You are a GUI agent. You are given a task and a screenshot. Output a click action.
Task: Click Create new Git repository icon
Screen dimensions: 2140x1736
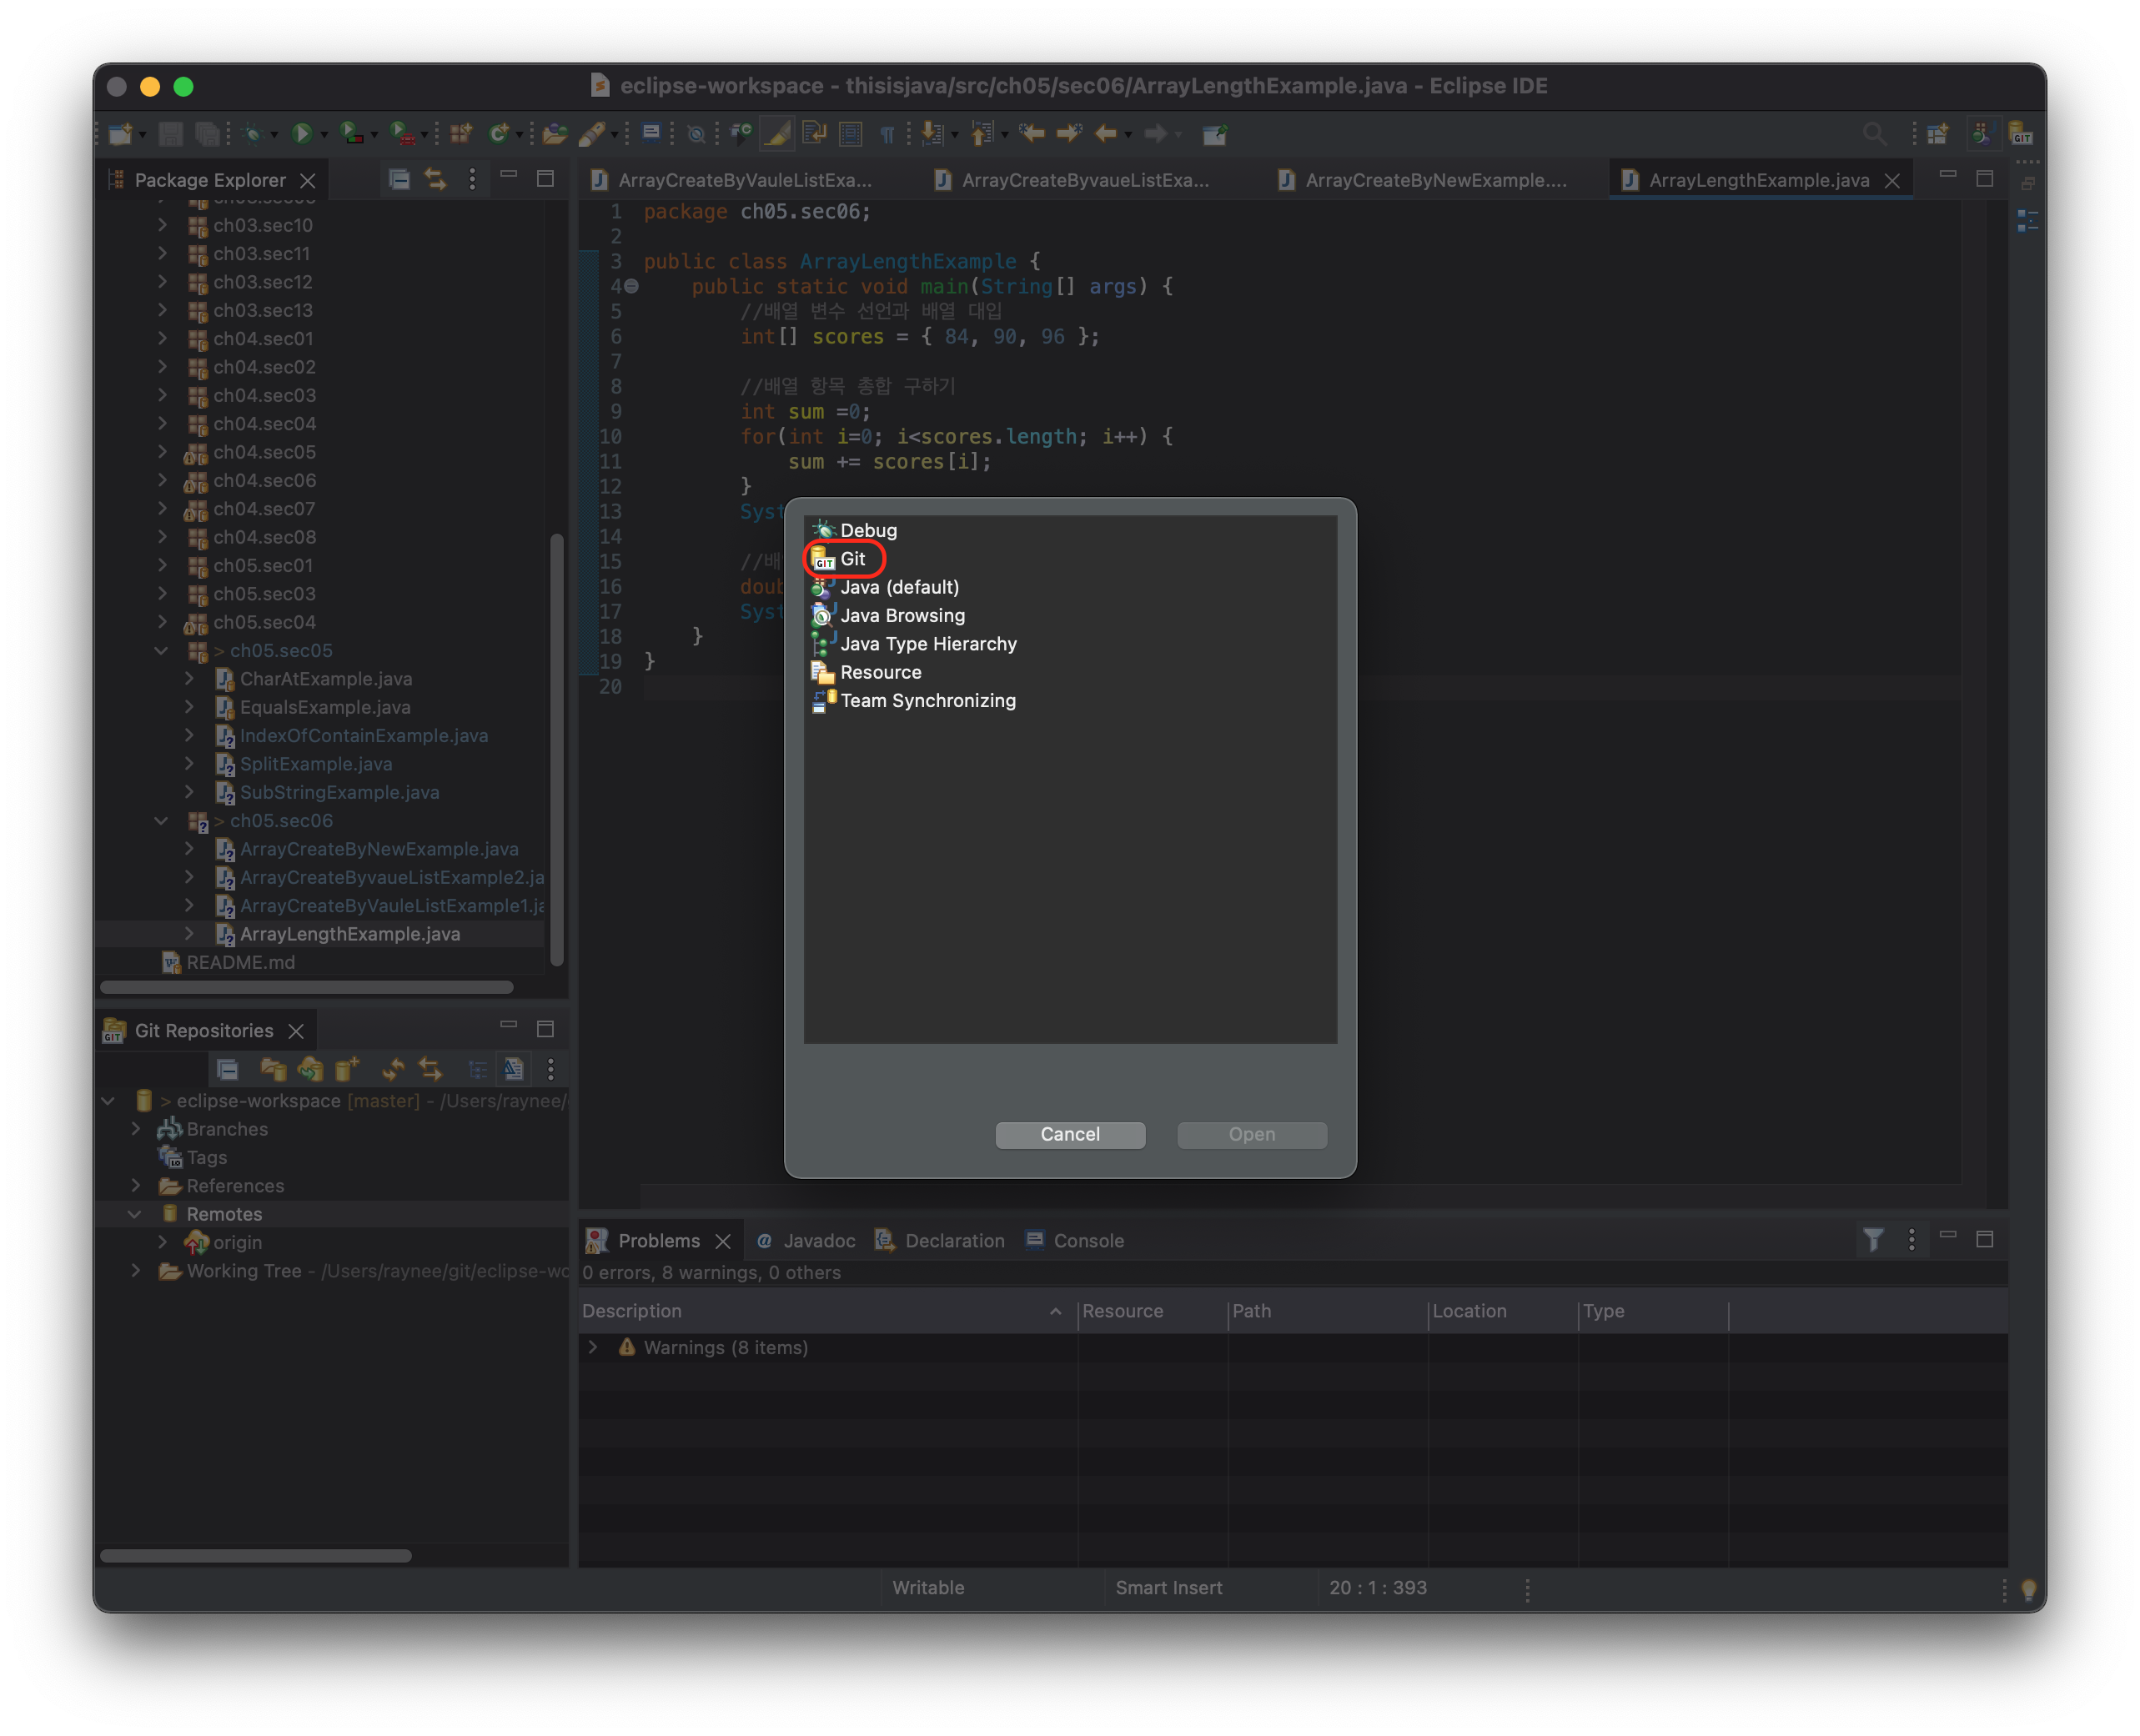[347, 1069]
